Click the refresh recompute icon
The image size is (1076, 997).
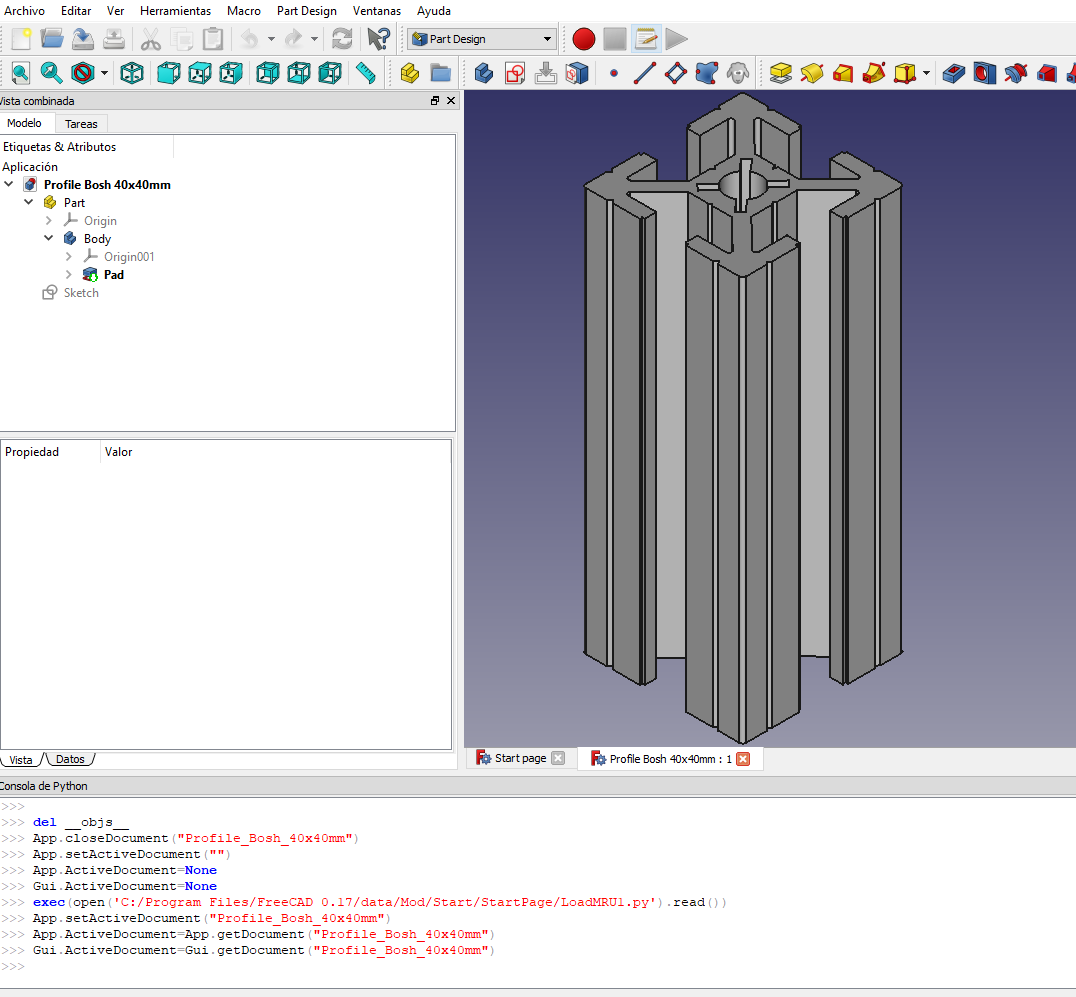pyautogui.click(x=342, y=39)
